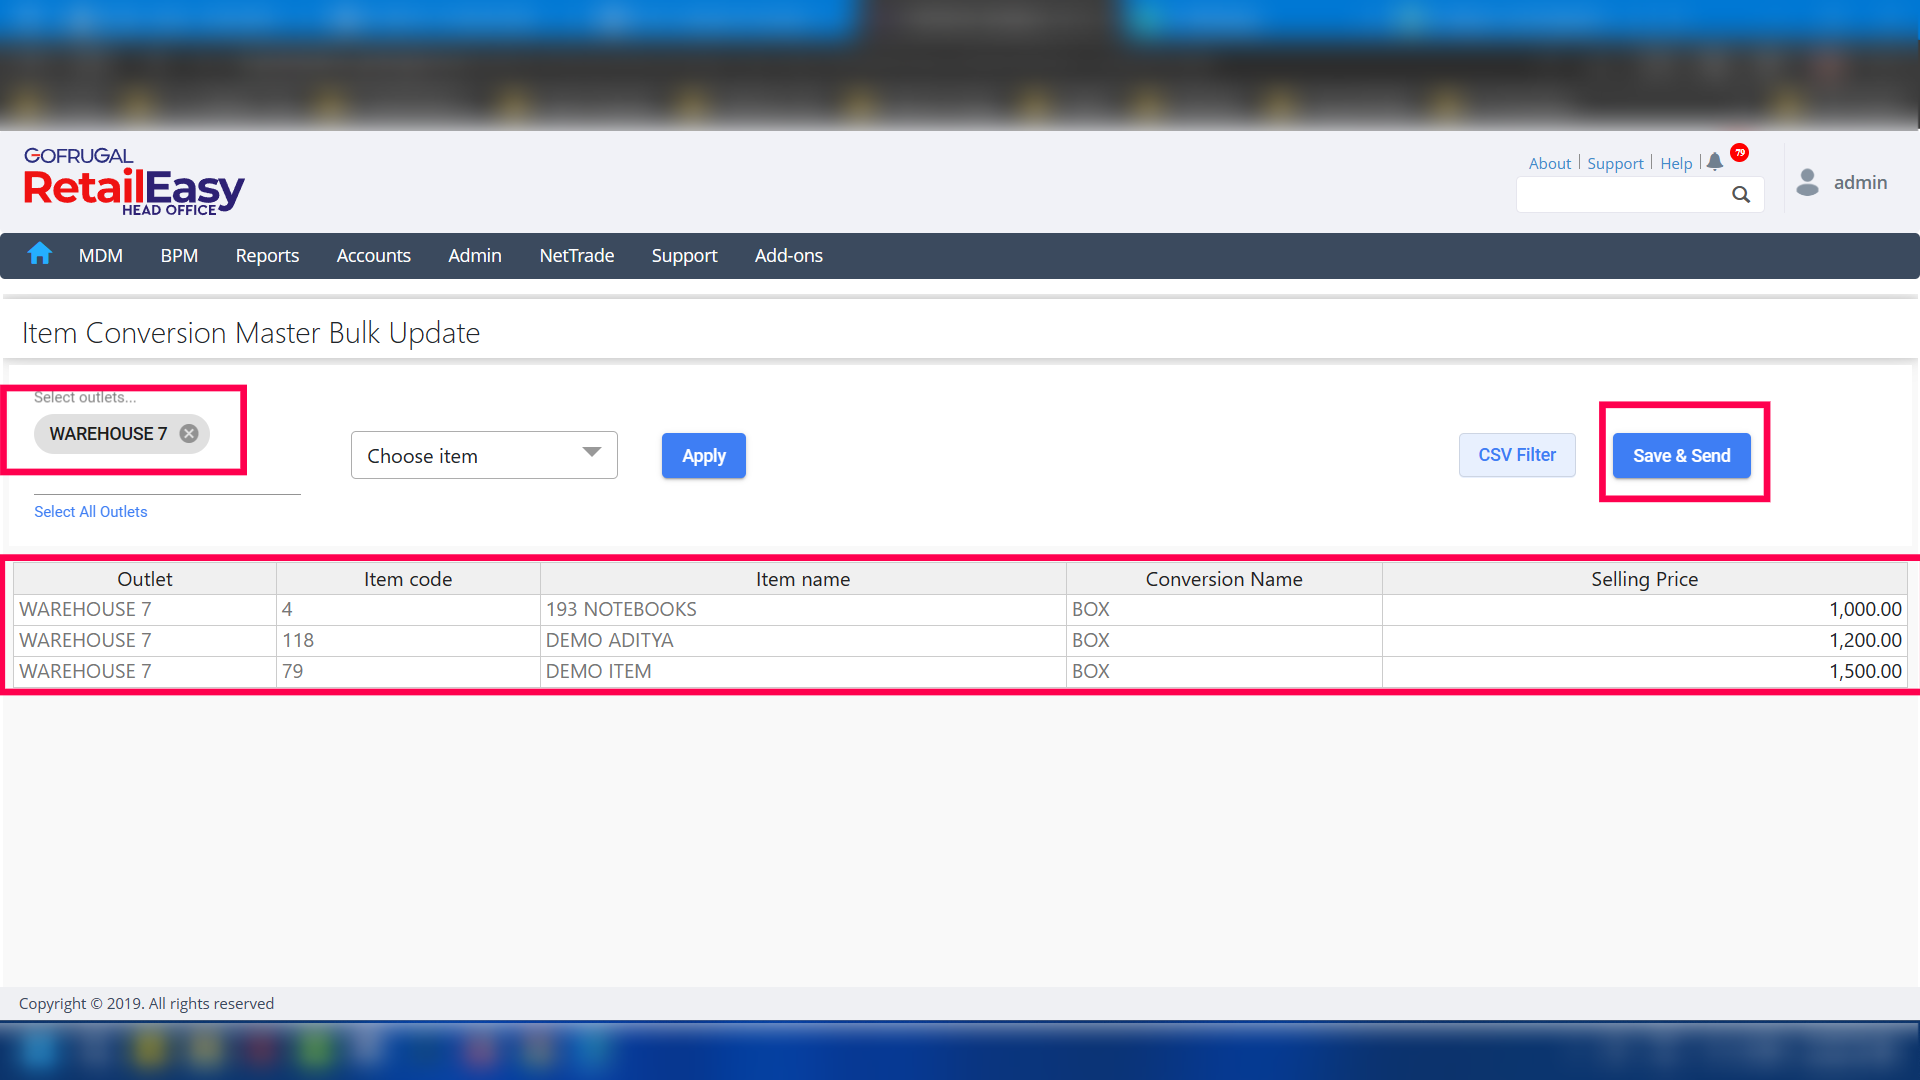Open the Reports menu
This screenshot has width=1920, height=1080.
[267, 256]
